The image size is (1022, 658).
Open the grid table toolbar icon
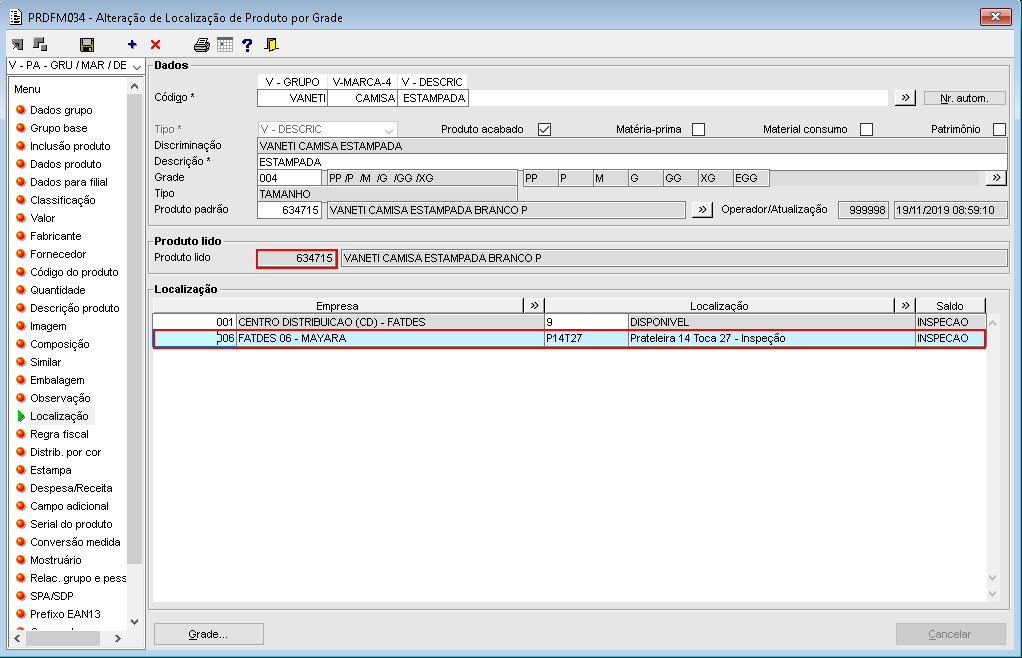[225, 45]
